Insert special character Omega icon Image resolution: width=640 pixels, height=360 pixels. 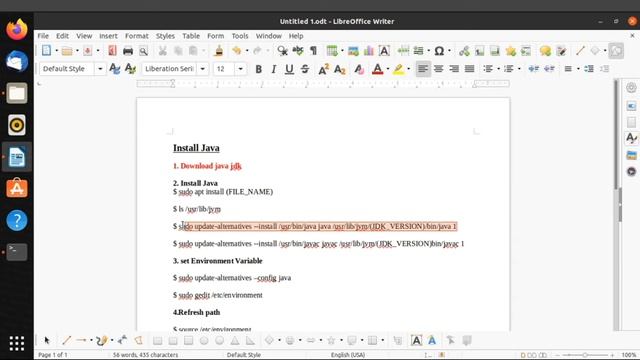tap(439, 51)
